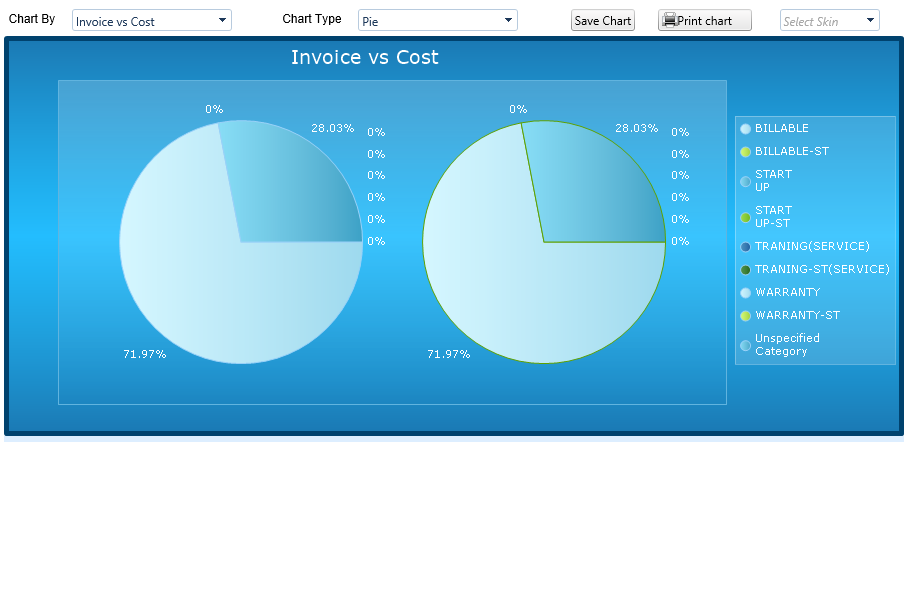Click the START UP-ST legend marker
The image size is (904, 614).
point(745,218)
